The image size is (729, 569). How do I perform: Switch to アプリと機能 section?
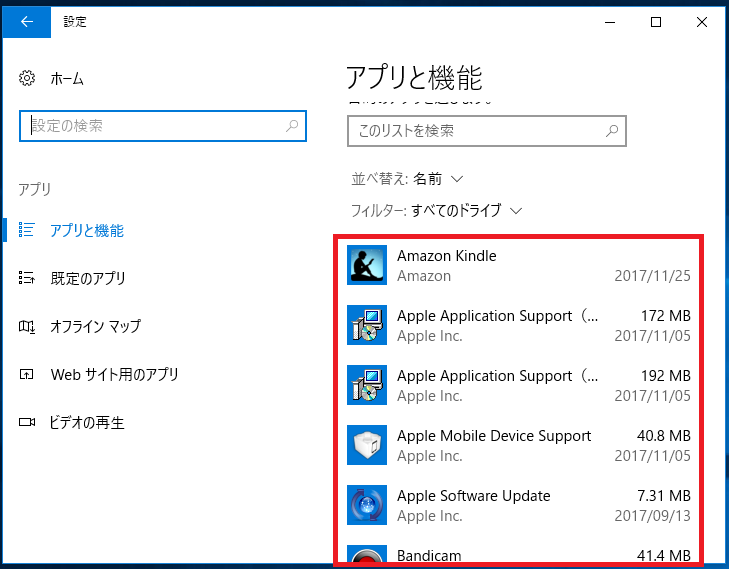point(87,231)
